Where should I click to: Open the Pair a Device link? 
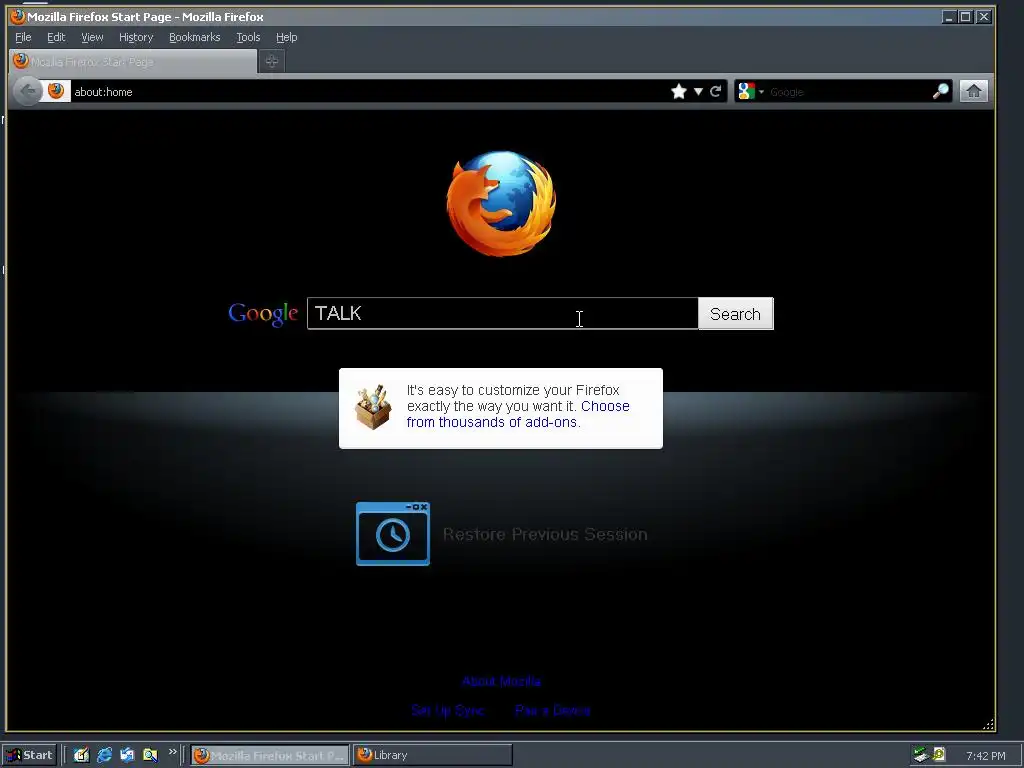point(552,710)
